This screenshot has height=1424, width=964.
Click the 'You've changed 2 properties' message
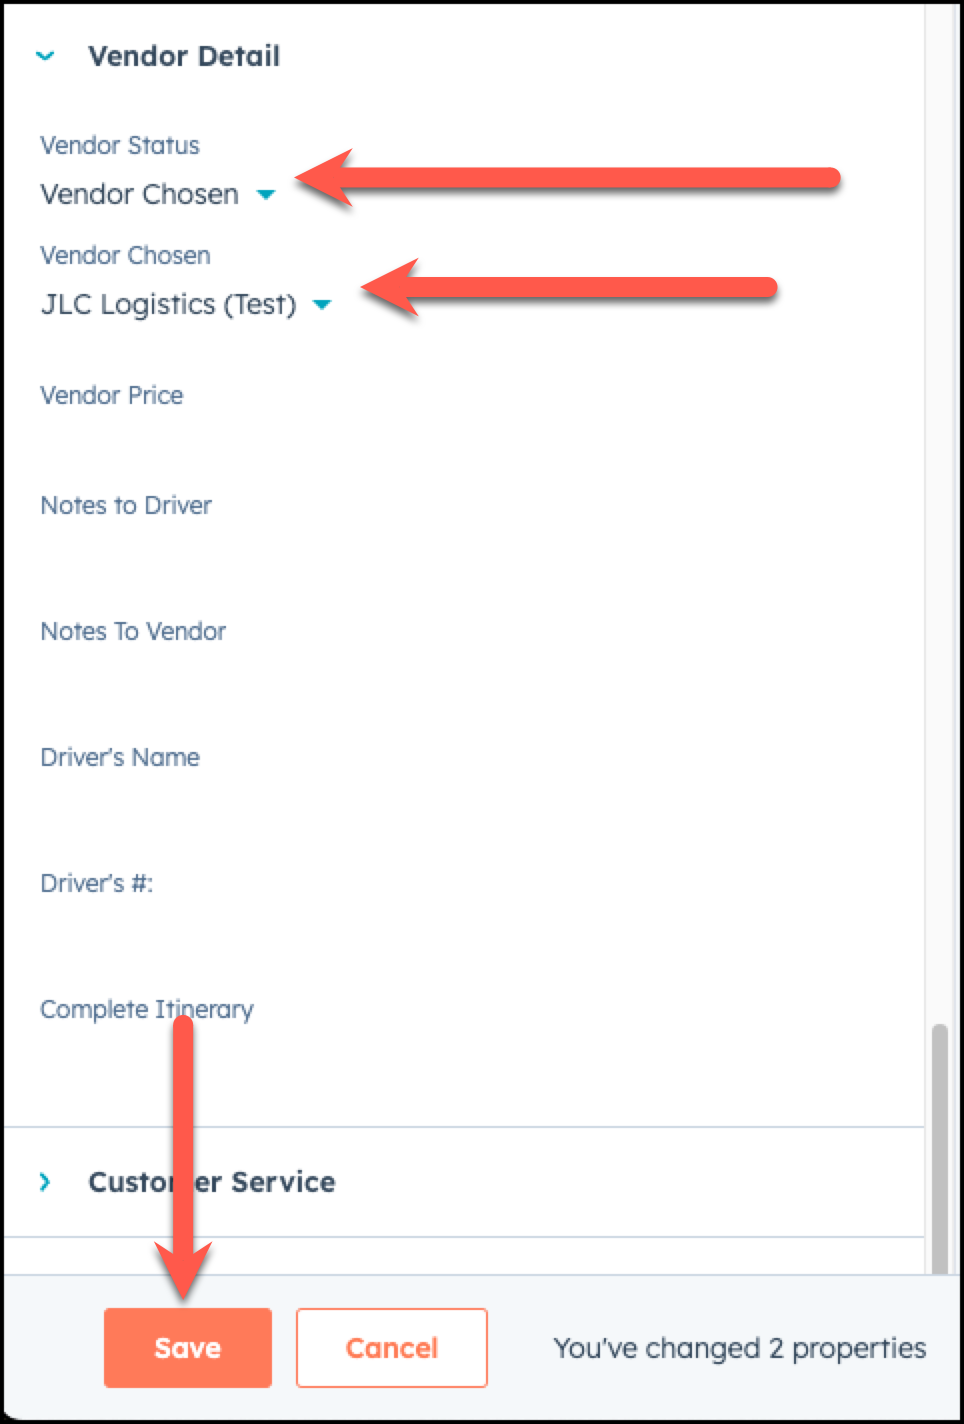point(740,1348)
